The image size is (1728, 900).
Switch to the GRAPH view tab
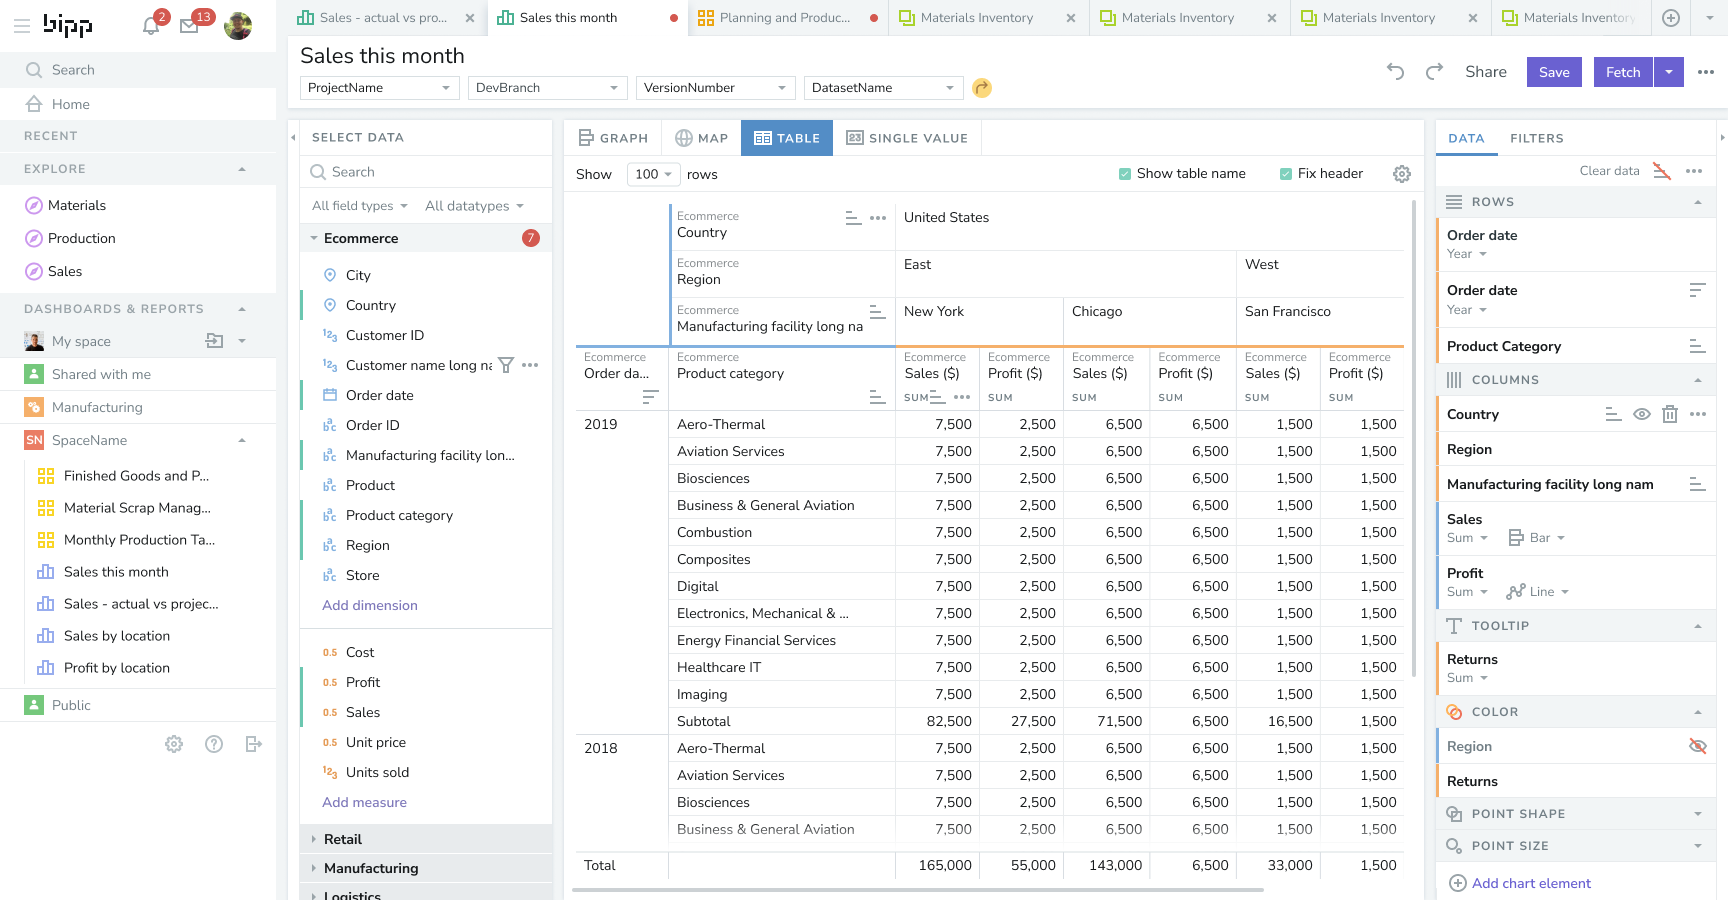pos(614,138)
